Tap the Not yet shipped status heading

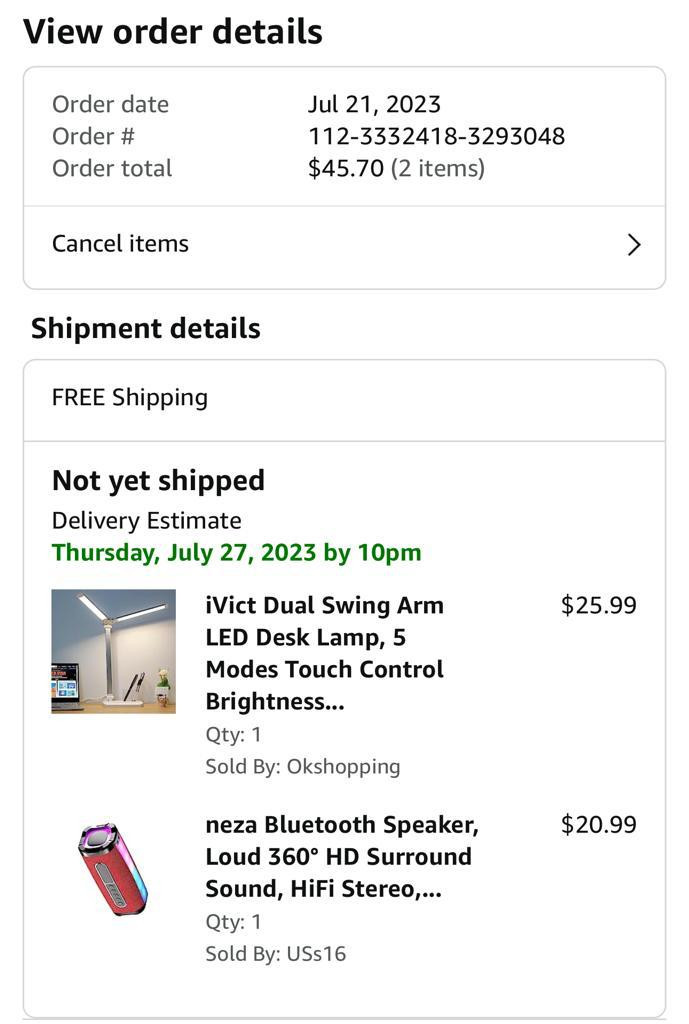coord(158,481)
